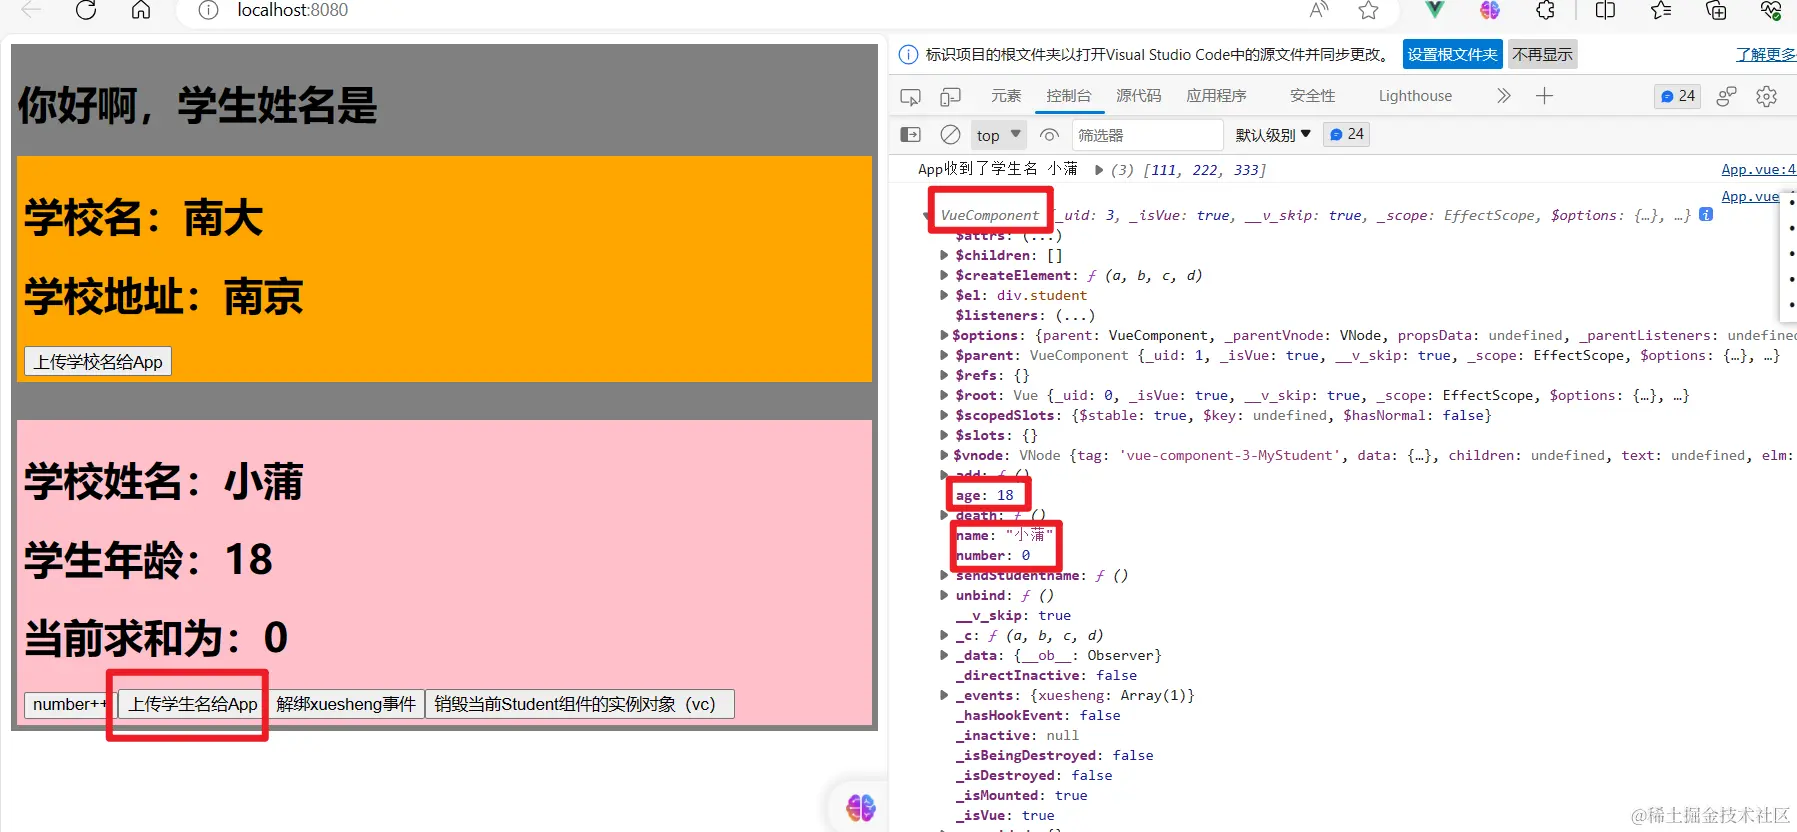Viewport: 1797px width, 832px height.
Task: Click the info icon in the DevTools banner
Action: [x=908, y=54]
